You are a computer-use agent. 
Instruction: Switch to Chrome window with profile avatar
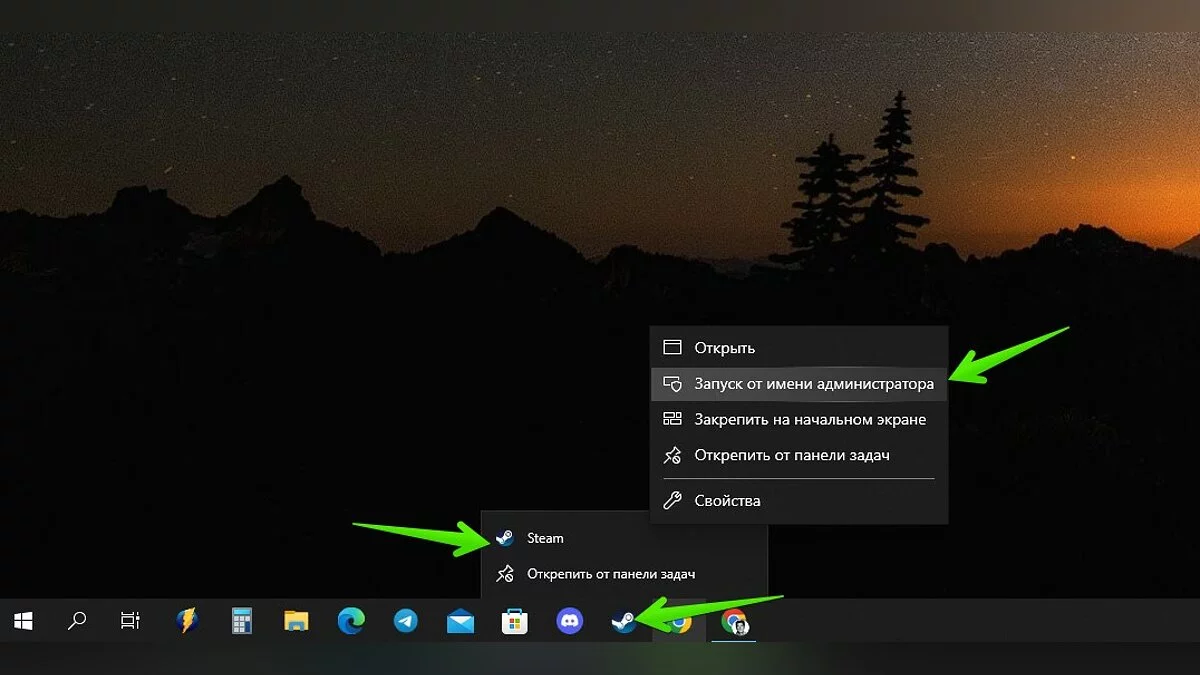tap(735, 621)
